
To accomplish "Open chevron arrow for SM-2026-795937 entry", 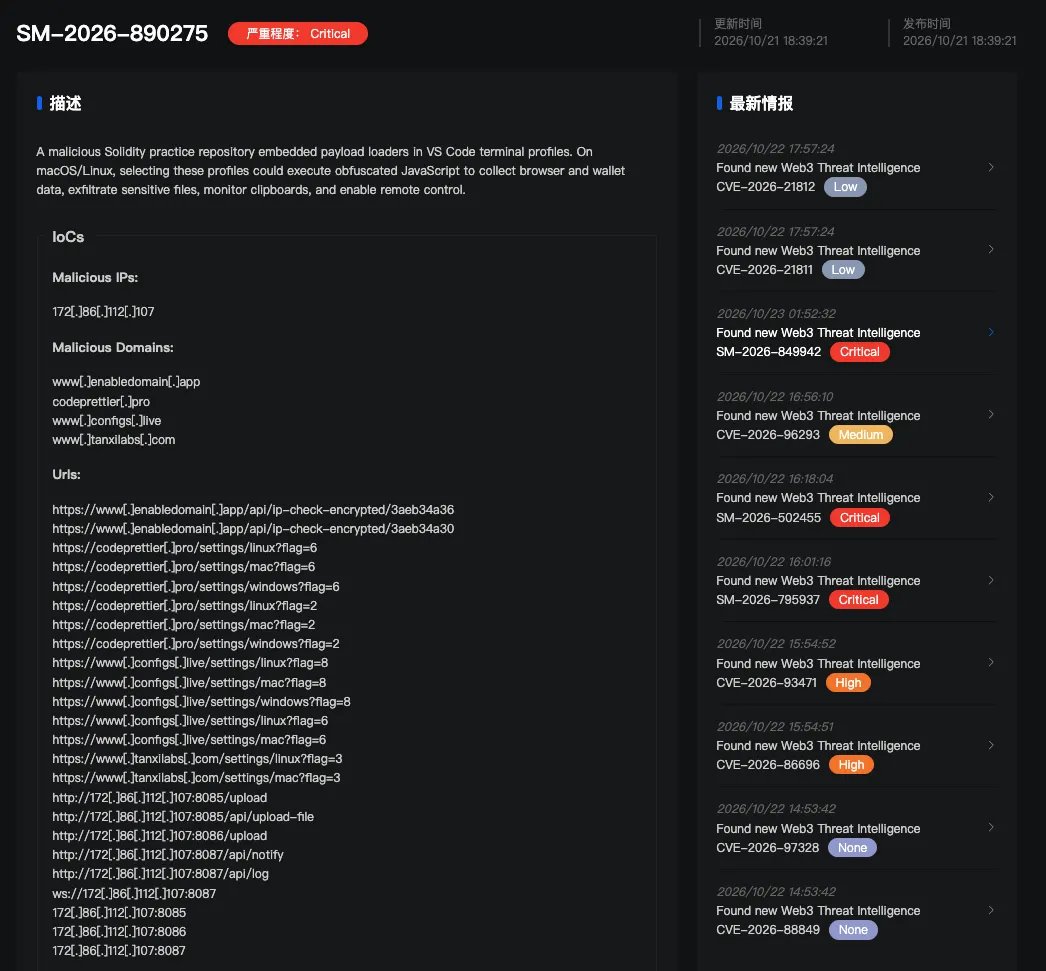I will tap(991, 580).
